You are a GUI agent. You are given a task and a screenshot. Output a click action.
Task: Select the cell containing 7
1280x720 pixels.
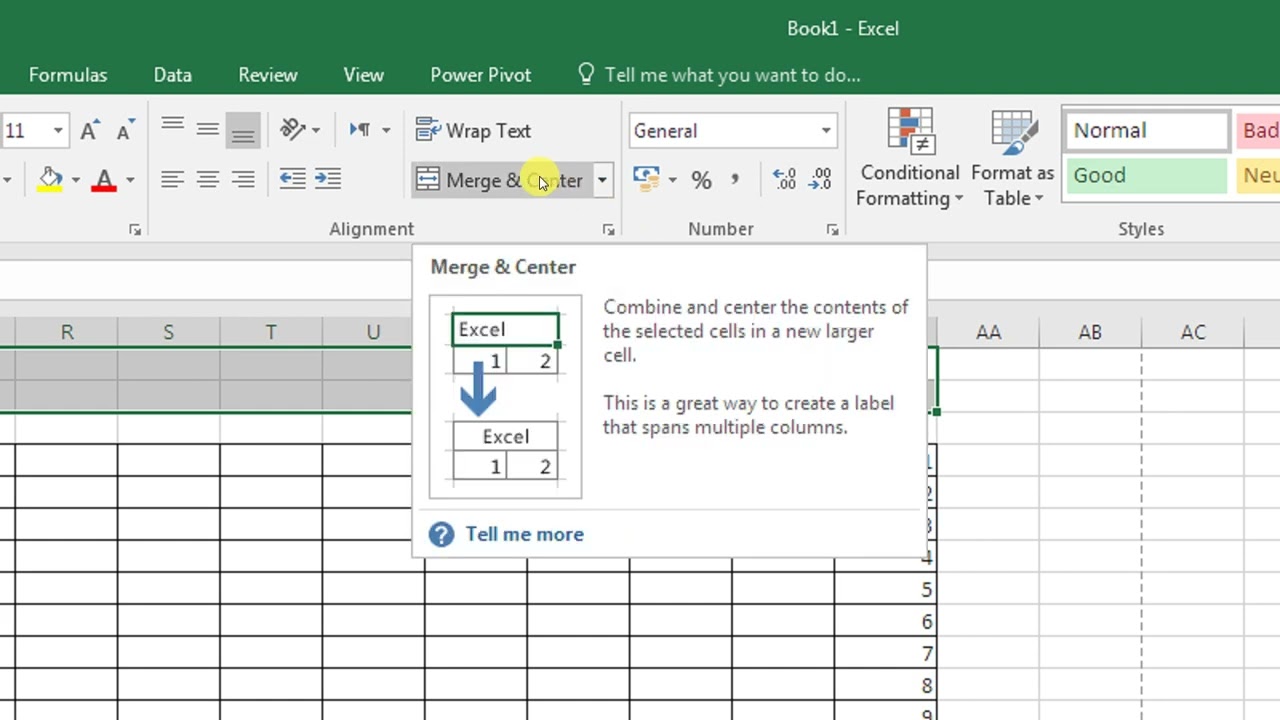[885, 654]
